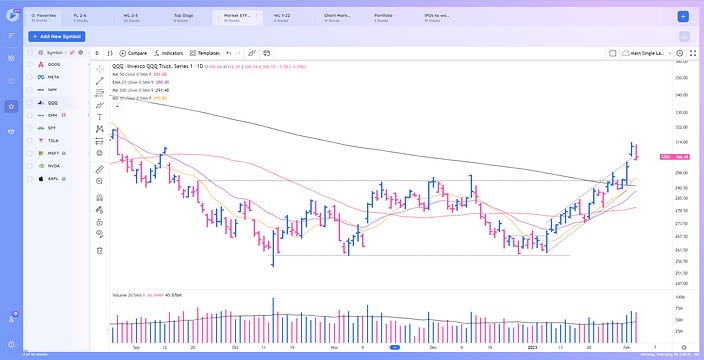Open the Main Single Layout dropdown
704x360 pixels.
click(647, 53)
